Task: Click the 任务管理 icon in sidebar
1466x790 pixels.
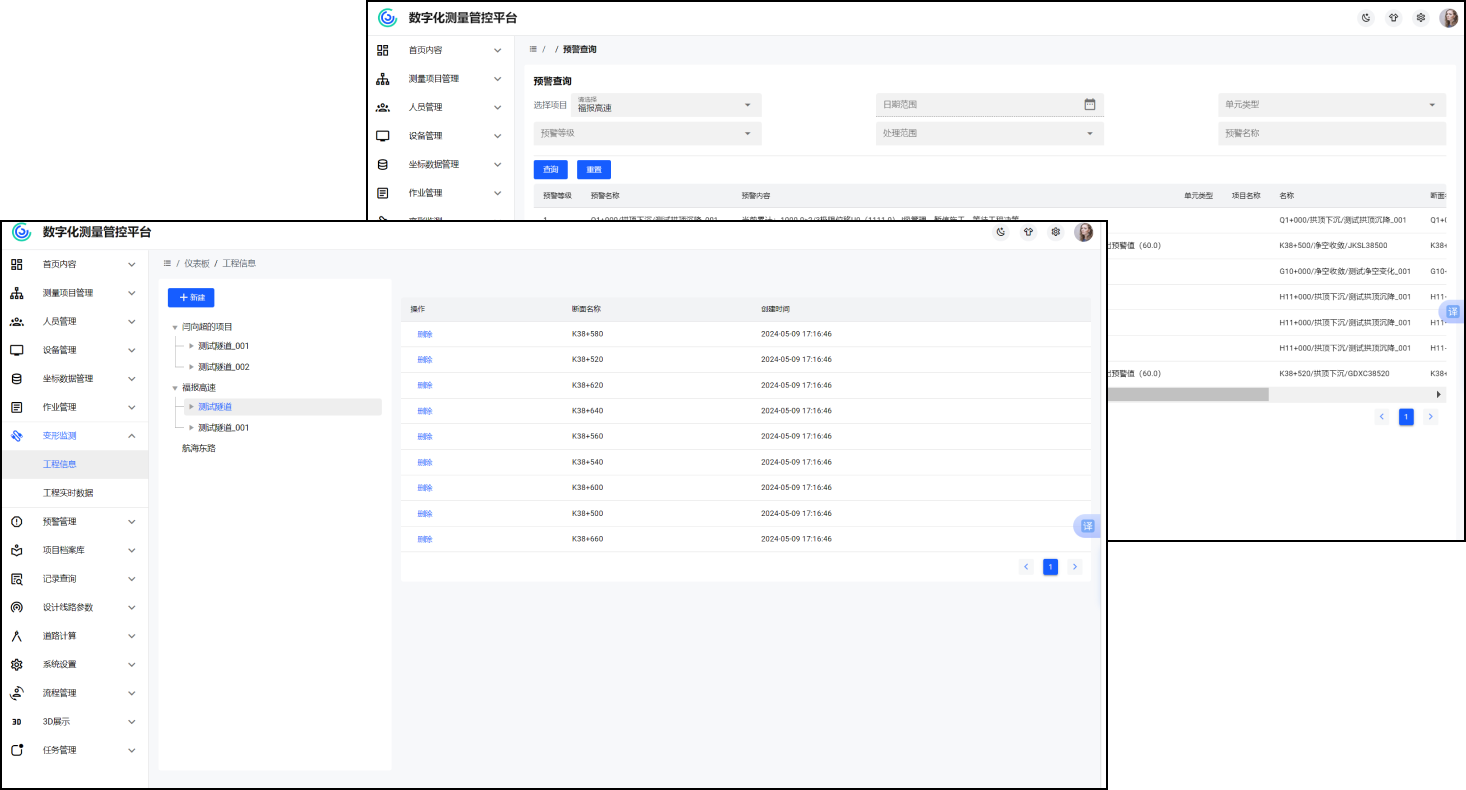Action: [17, 750]
